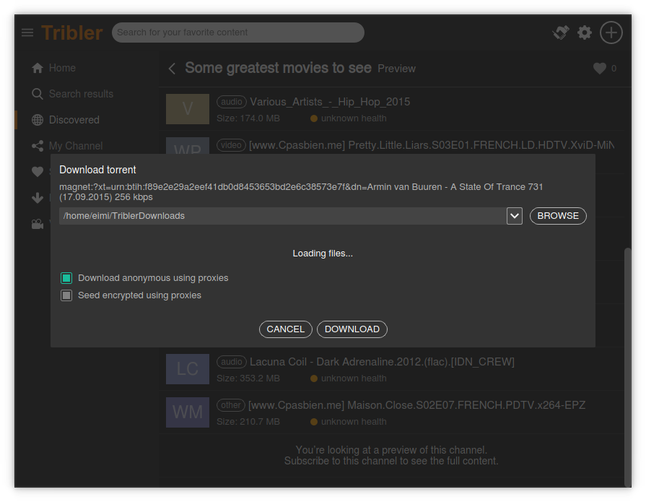
Task: Click the WM thumbnail of Maison Close torrent
Action: [x=187, y=412]
